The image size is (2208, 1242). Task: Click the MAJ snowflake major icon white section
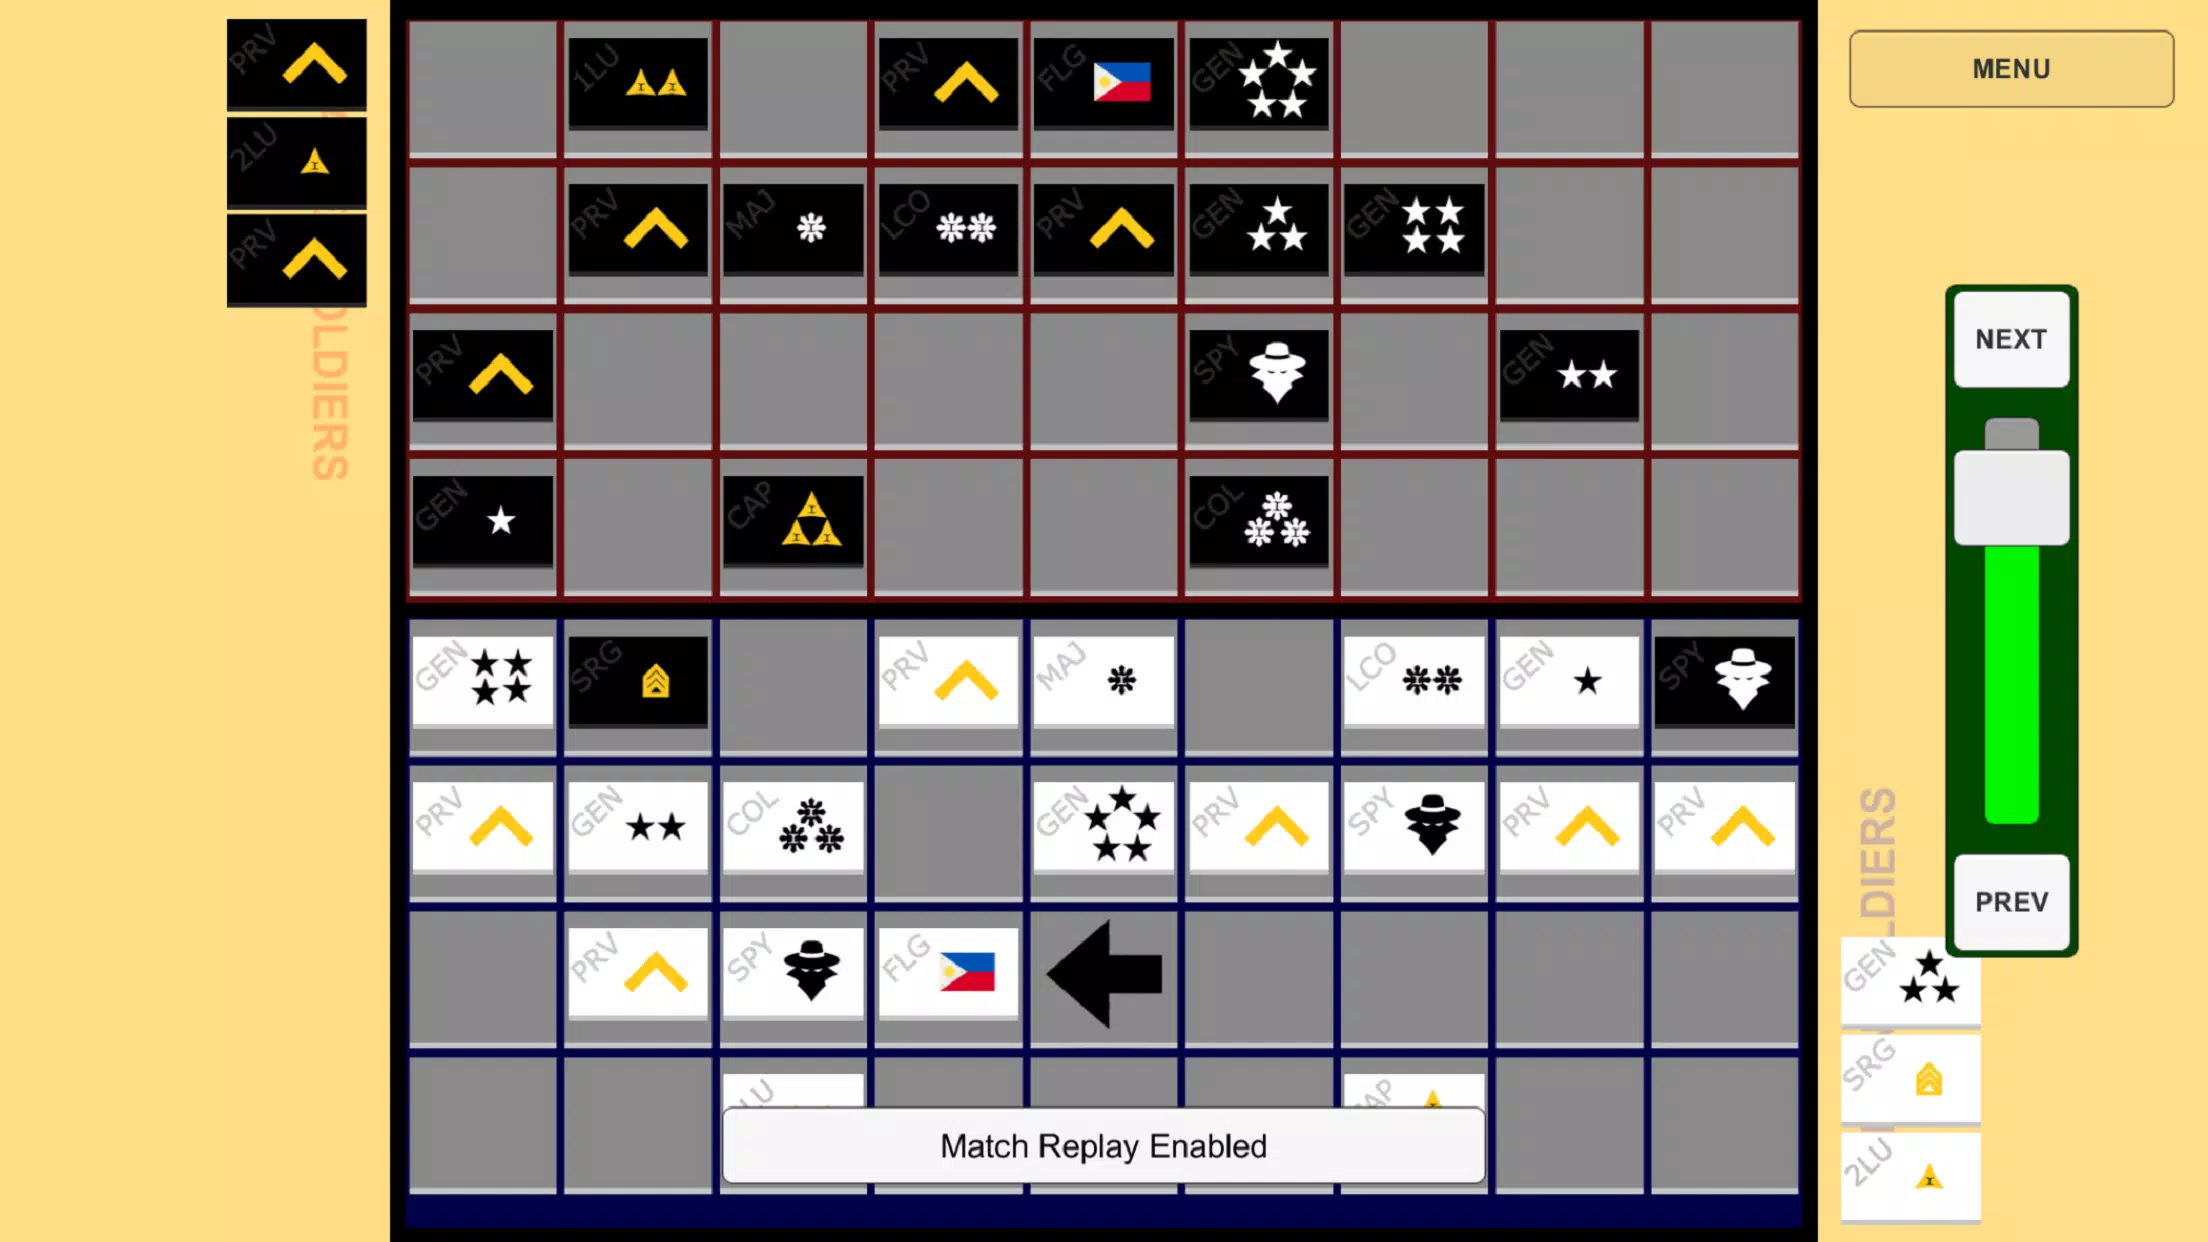pyautogui.click(x=1104, y=679)
